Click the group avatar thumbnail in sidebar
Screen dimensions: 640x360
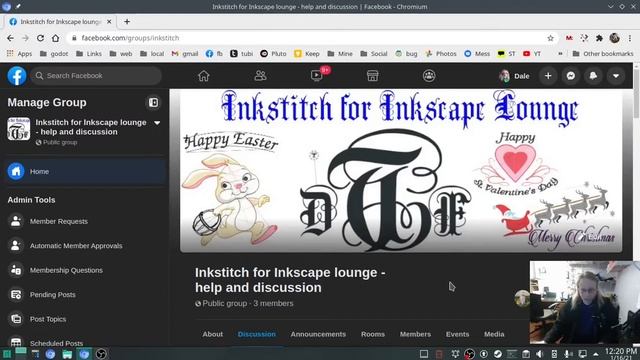pyautogui.click(x=19, y=129)
